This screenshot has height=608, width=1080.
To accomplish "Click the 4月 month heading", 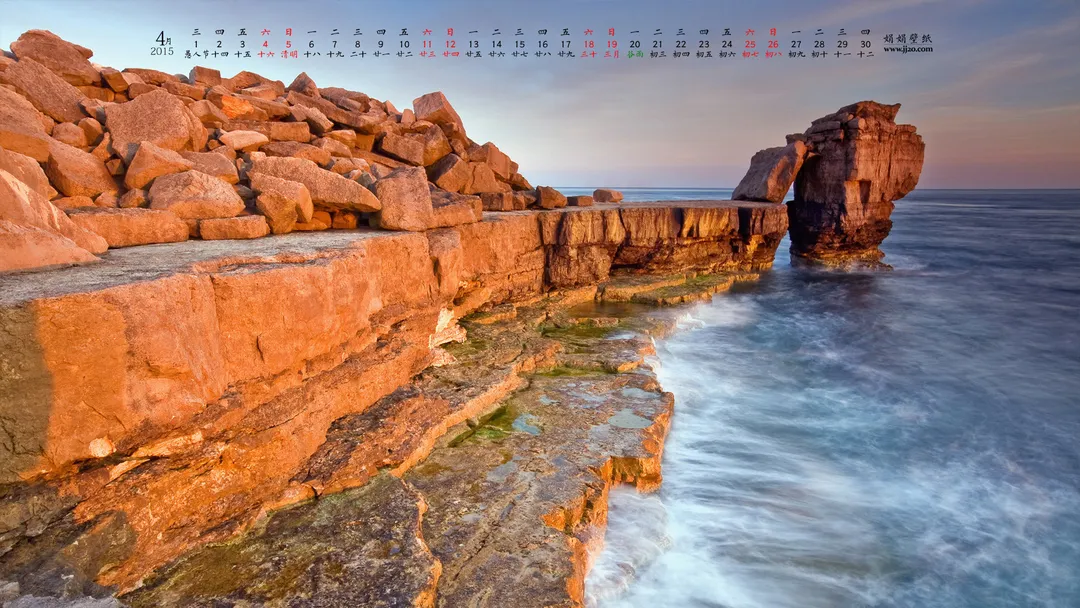I will [163, 38].
